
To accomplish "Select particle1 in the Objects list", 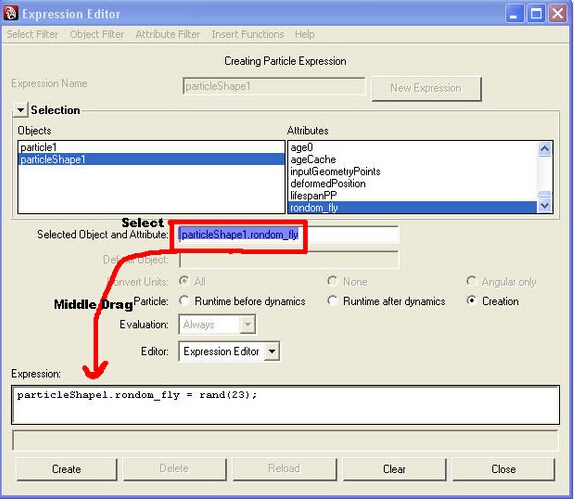I will pos(151,148).
